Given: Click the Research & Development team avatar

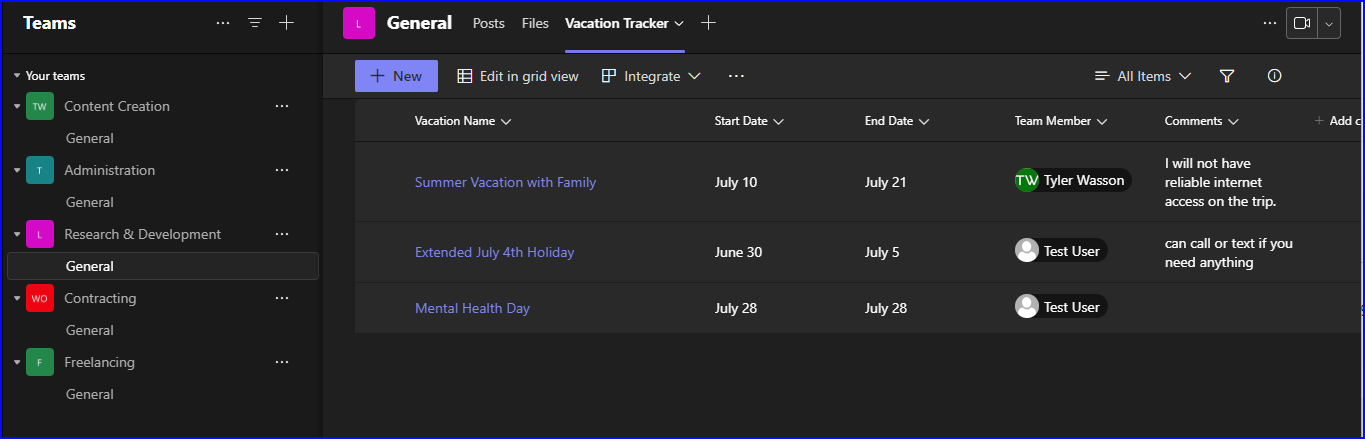Looking at the screenshot, I should click(39, 234).
